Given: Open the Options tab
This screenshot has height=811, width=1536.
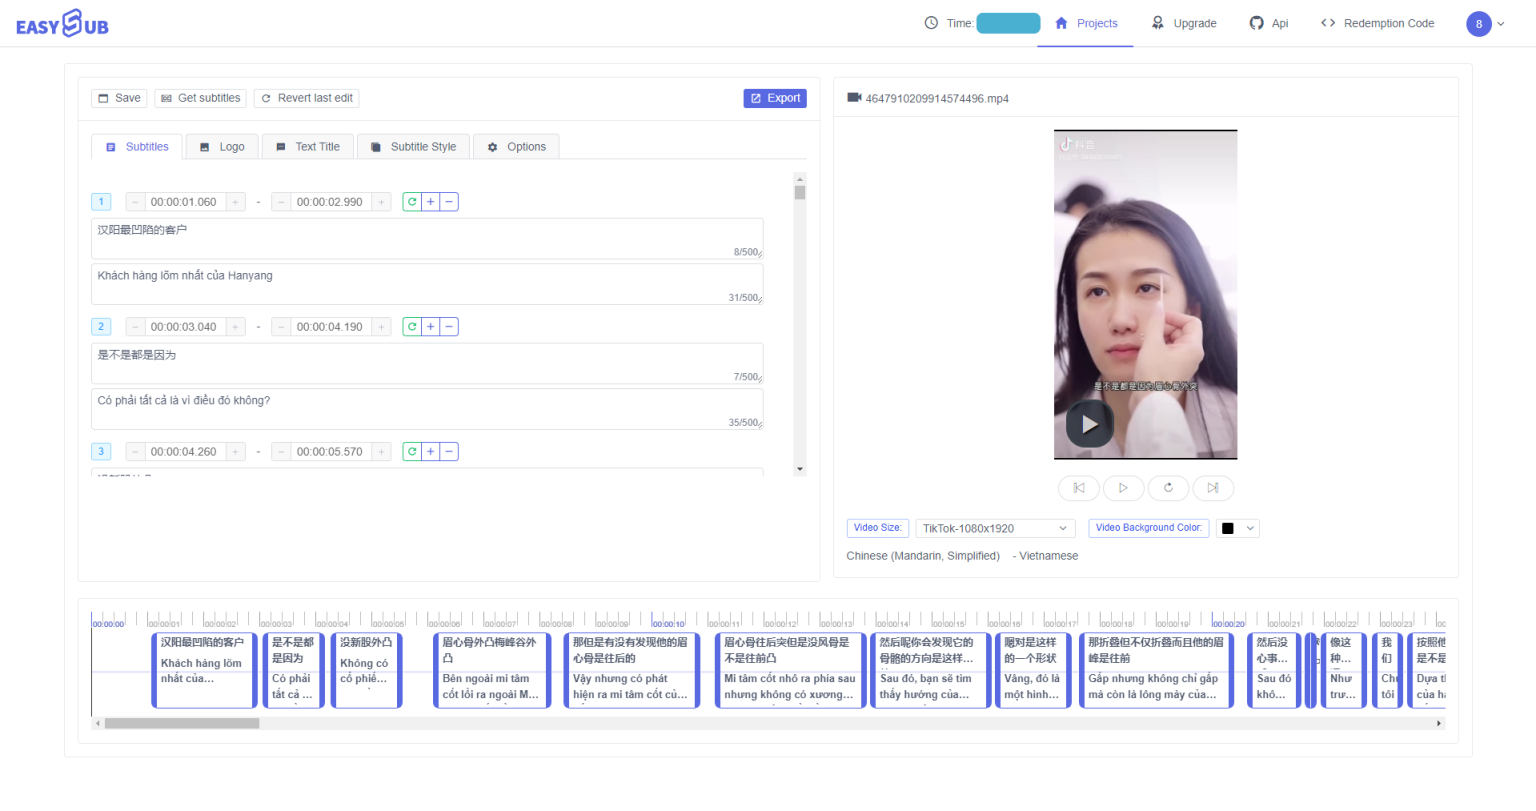Looking at the screenshot, I should 516,146.
